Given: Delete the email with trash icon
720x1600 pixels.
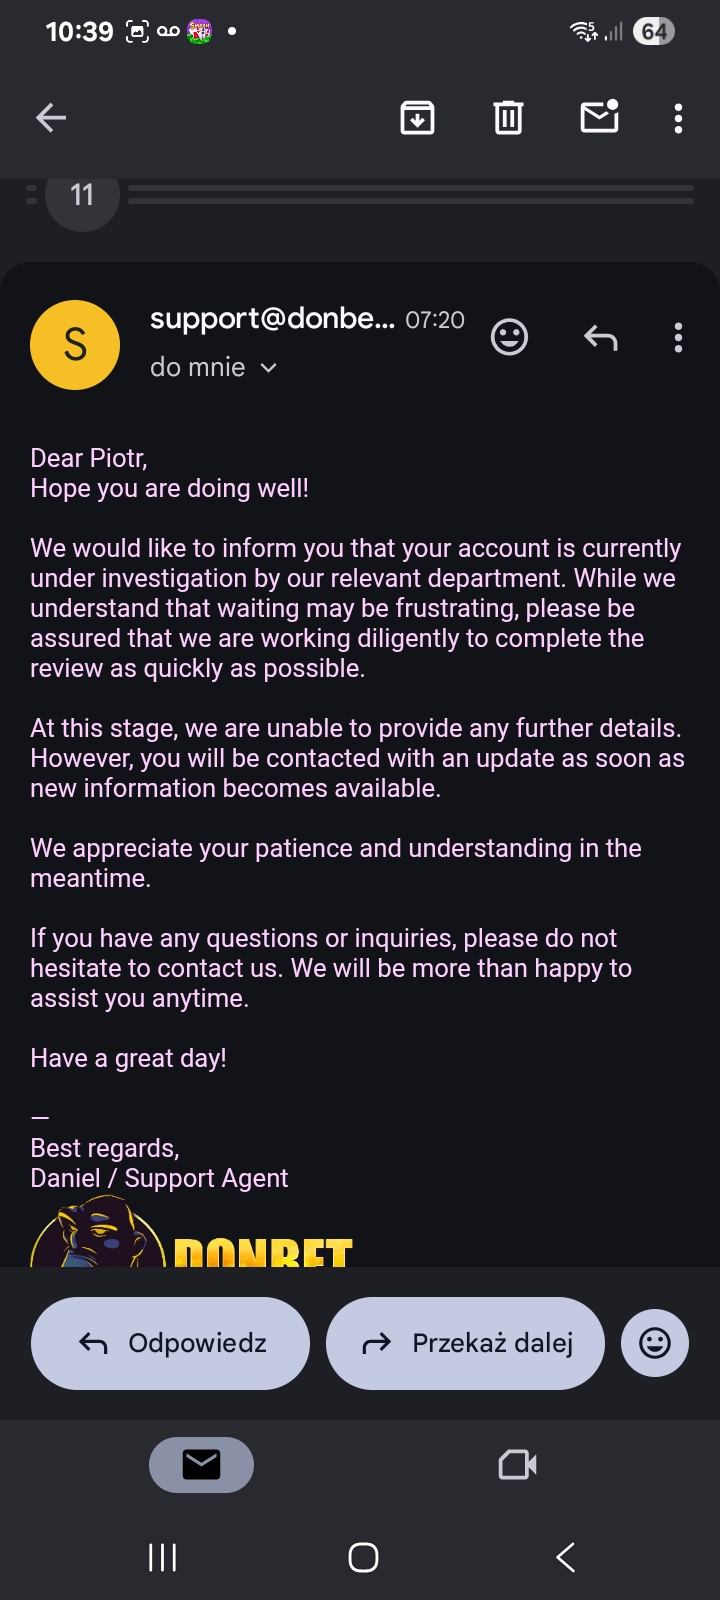Looking at the screenshot, I should pyautogui.click(x=508, y=118).
